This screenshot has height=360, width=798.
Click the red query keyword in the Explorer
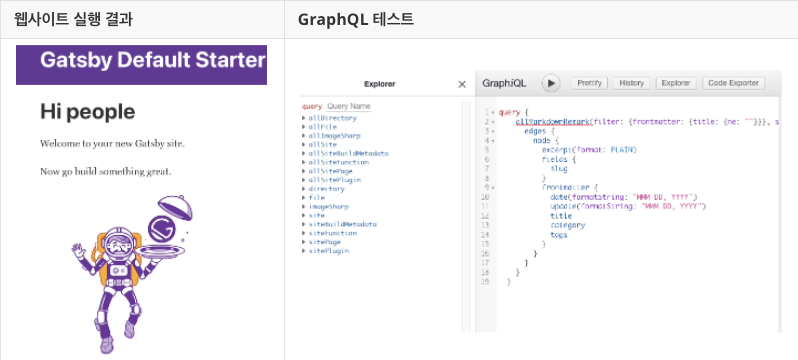pyautogui.click(x=312, y=106)
